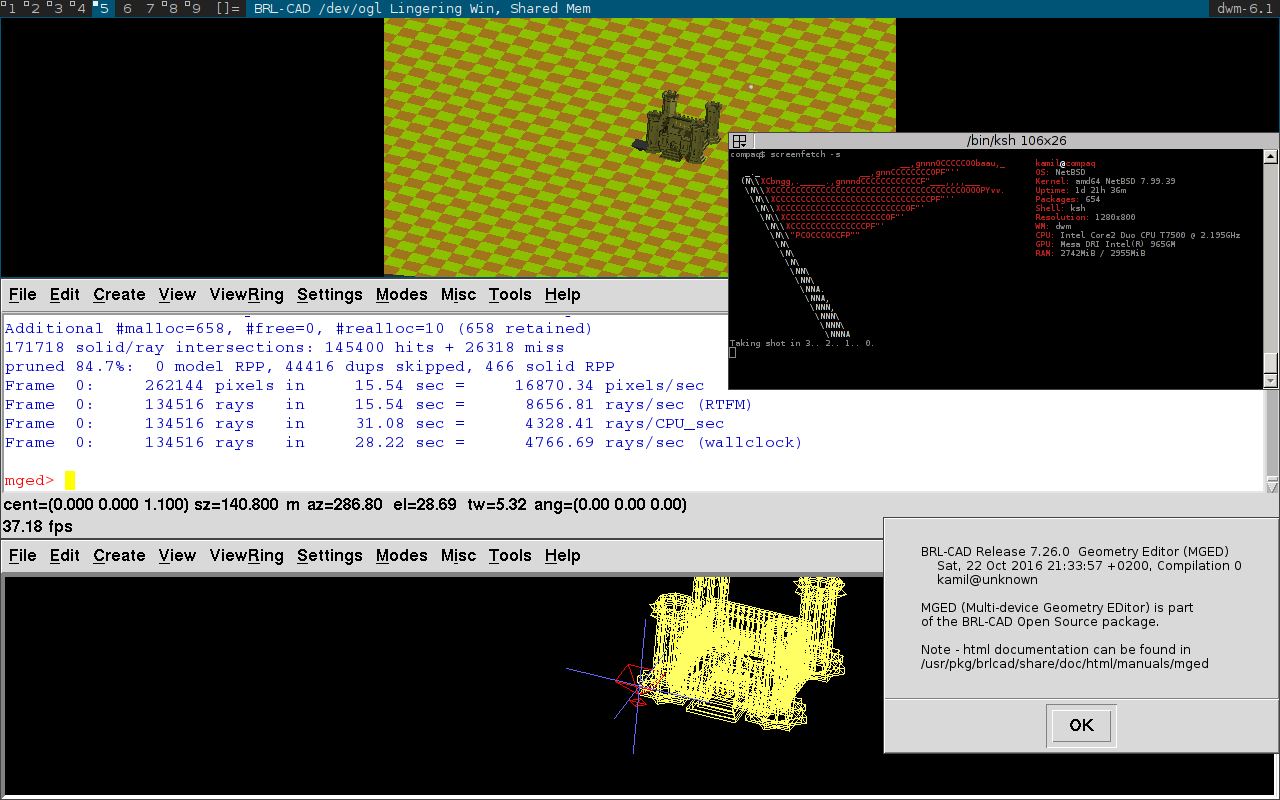
Task: Click the 'CPU: Intel Core2 Duo' line in terminal
Action: coord(1138,235)
